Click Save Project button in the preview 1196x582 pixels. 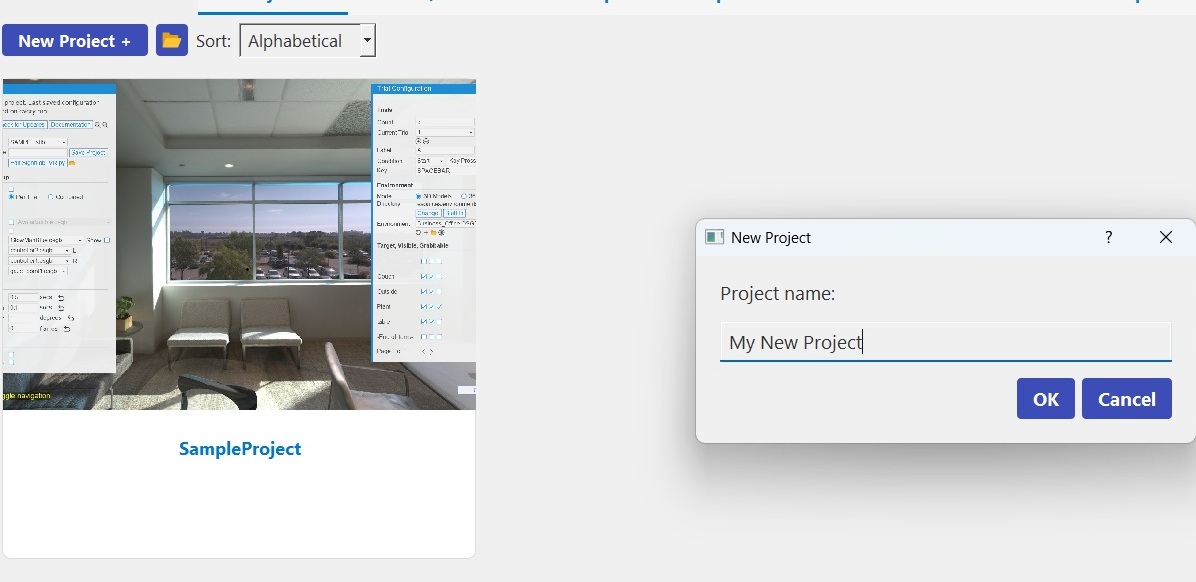pyautogui.click(x=88, y=152)
